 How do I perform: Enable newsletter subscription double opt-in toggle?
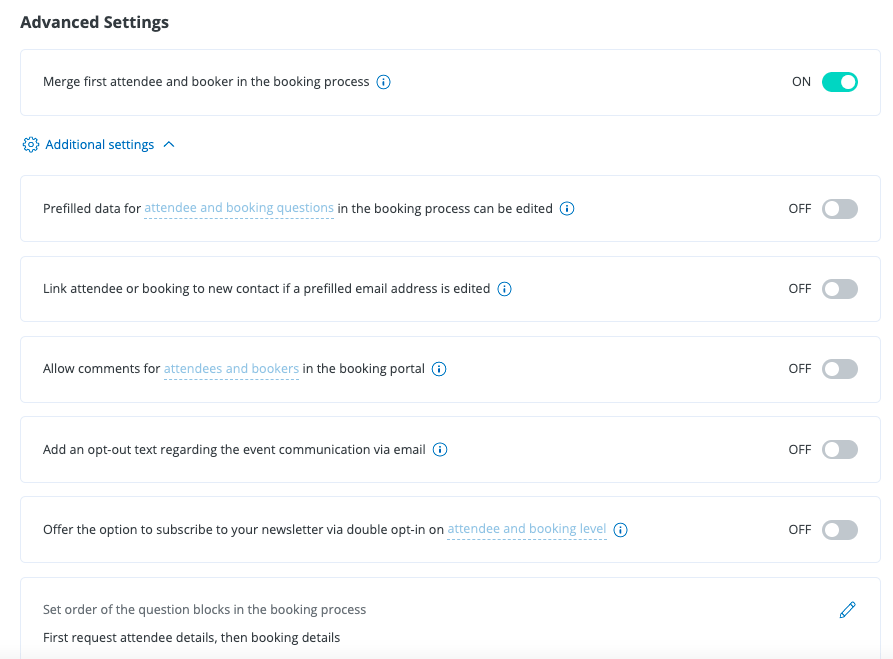point(839,530)
